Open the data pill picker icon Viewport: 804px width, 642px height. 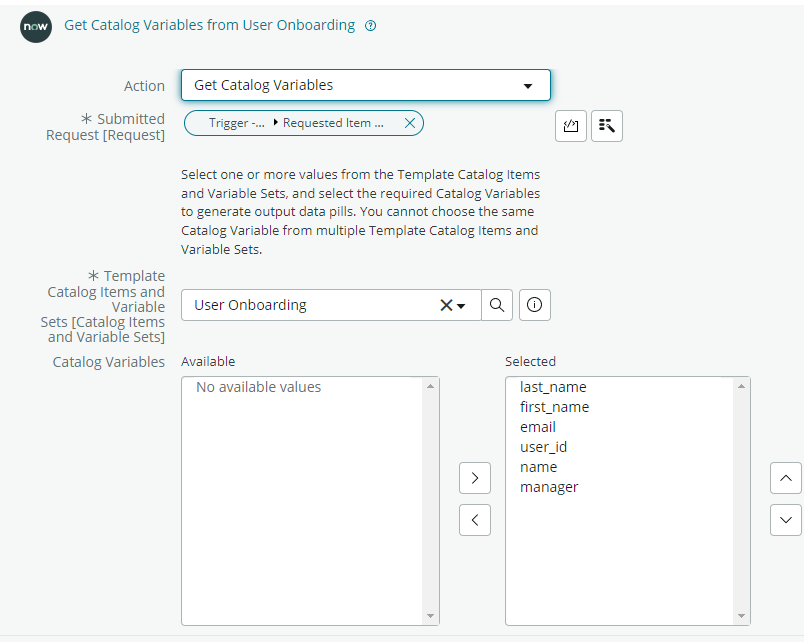(x=607, y=126)
